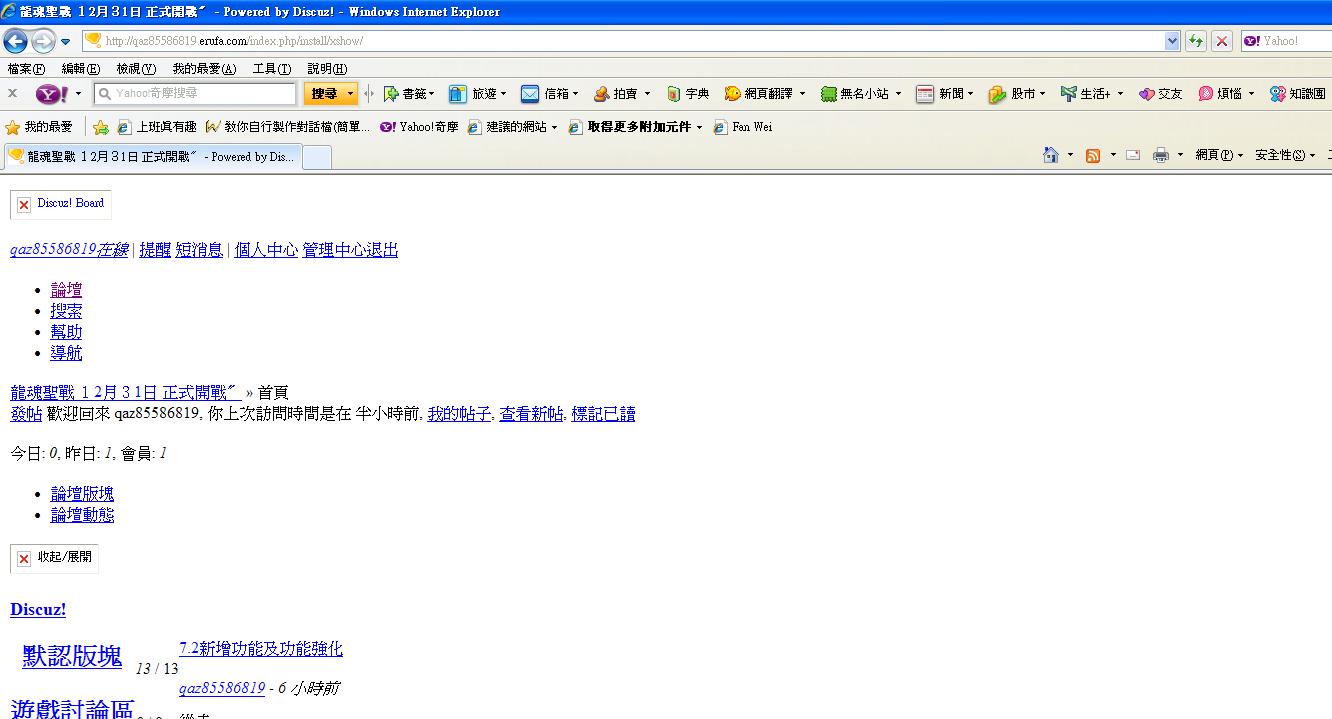The image size is (1332, 719).
Task: Click the Refresh page icon
Action: coord(1195,41)
